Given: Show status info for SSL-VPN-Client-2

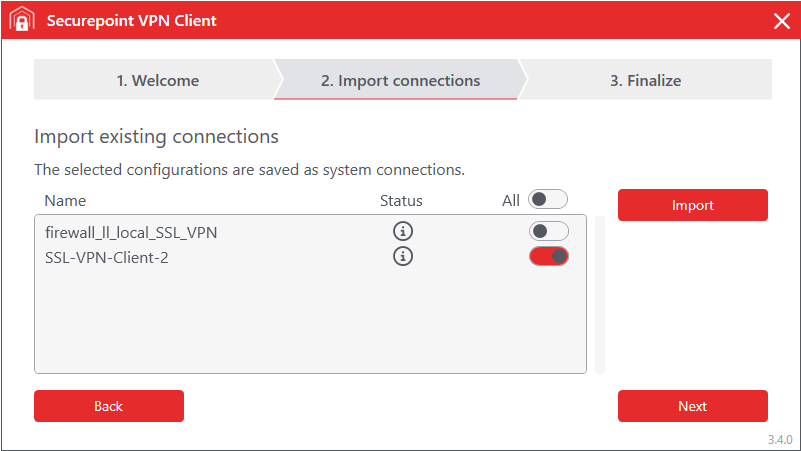Looking at the screenshot, I should [403, 257].
